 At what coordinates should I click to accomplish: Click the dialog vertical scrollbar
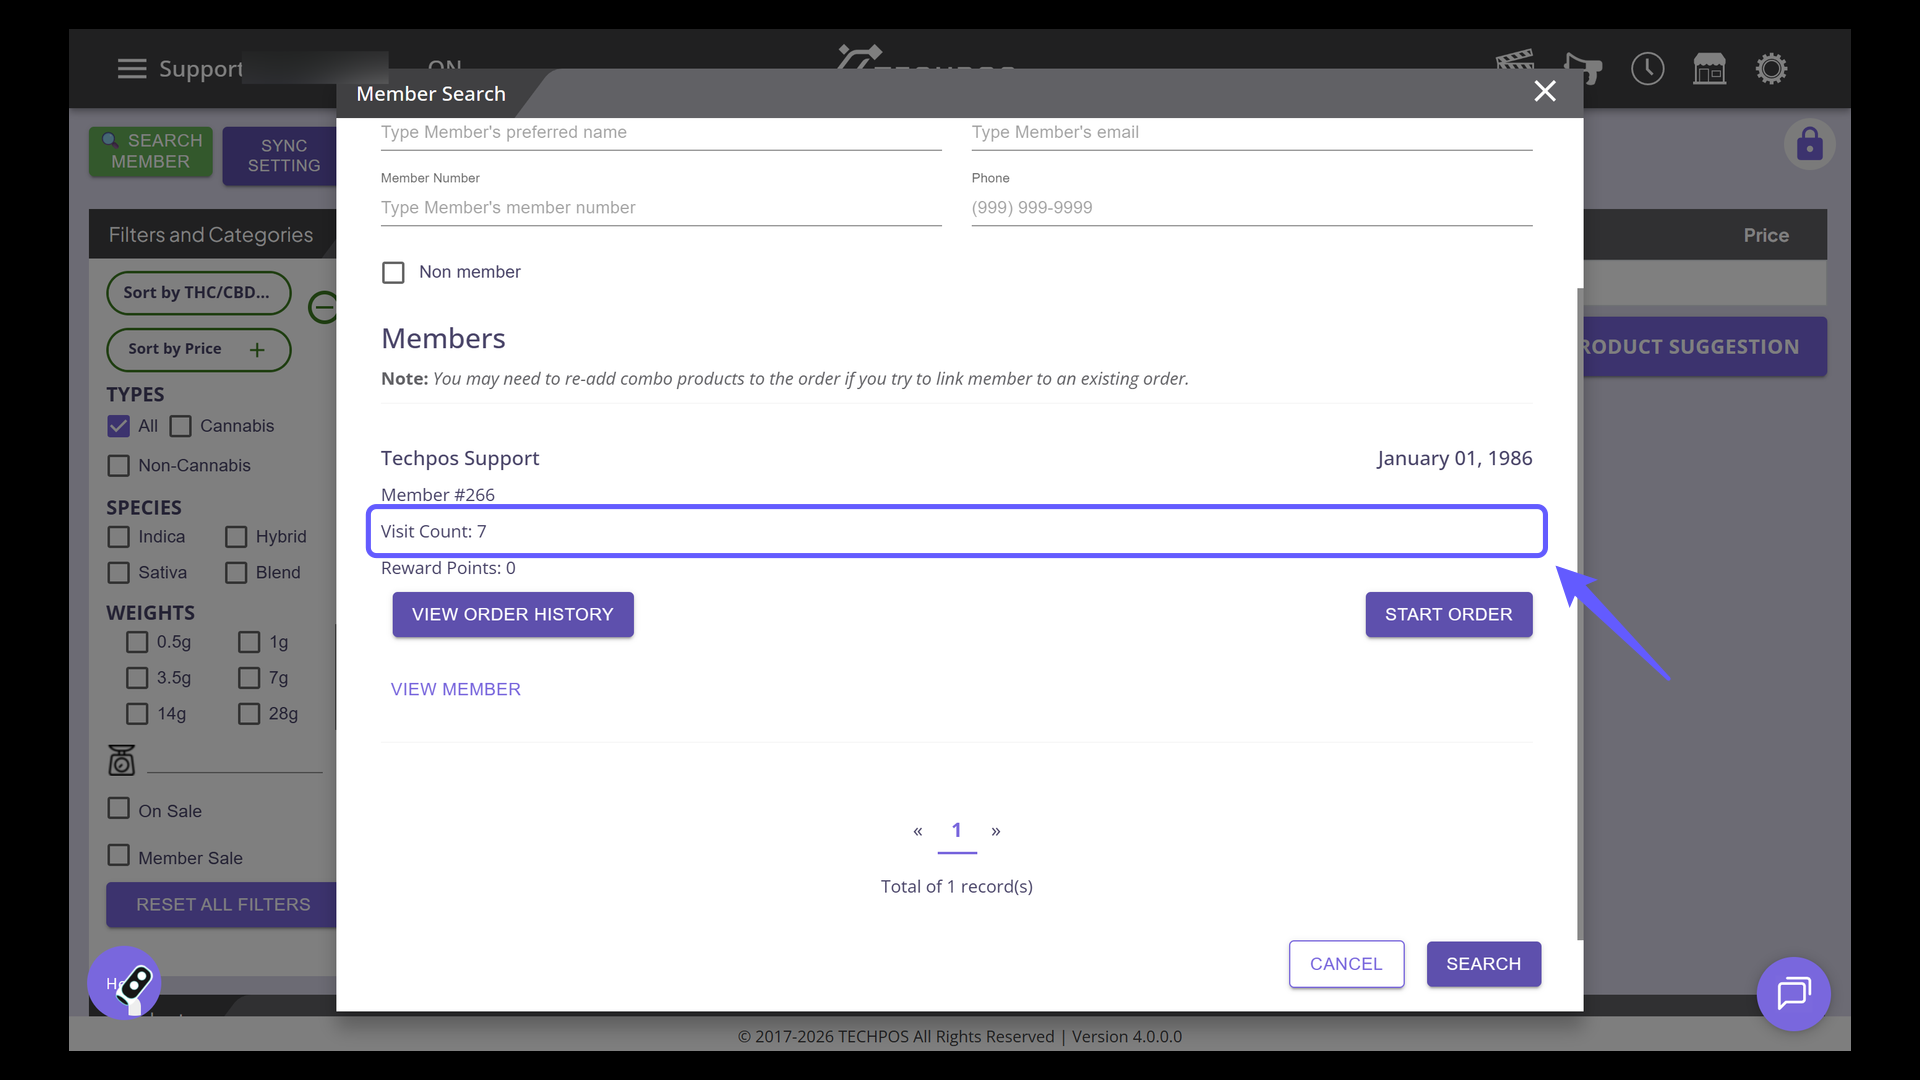(x=1580, y=614)
